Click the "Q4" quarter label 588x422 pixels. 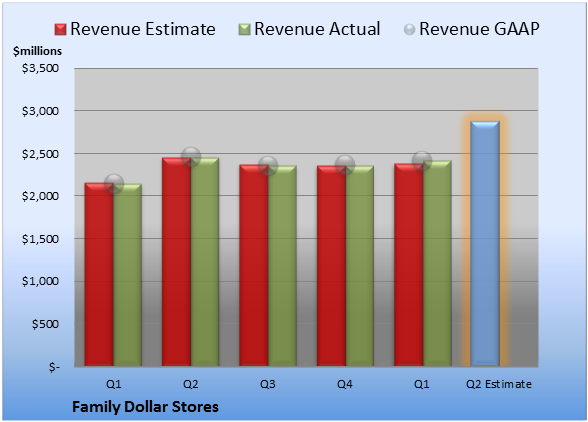coord(345,384)
